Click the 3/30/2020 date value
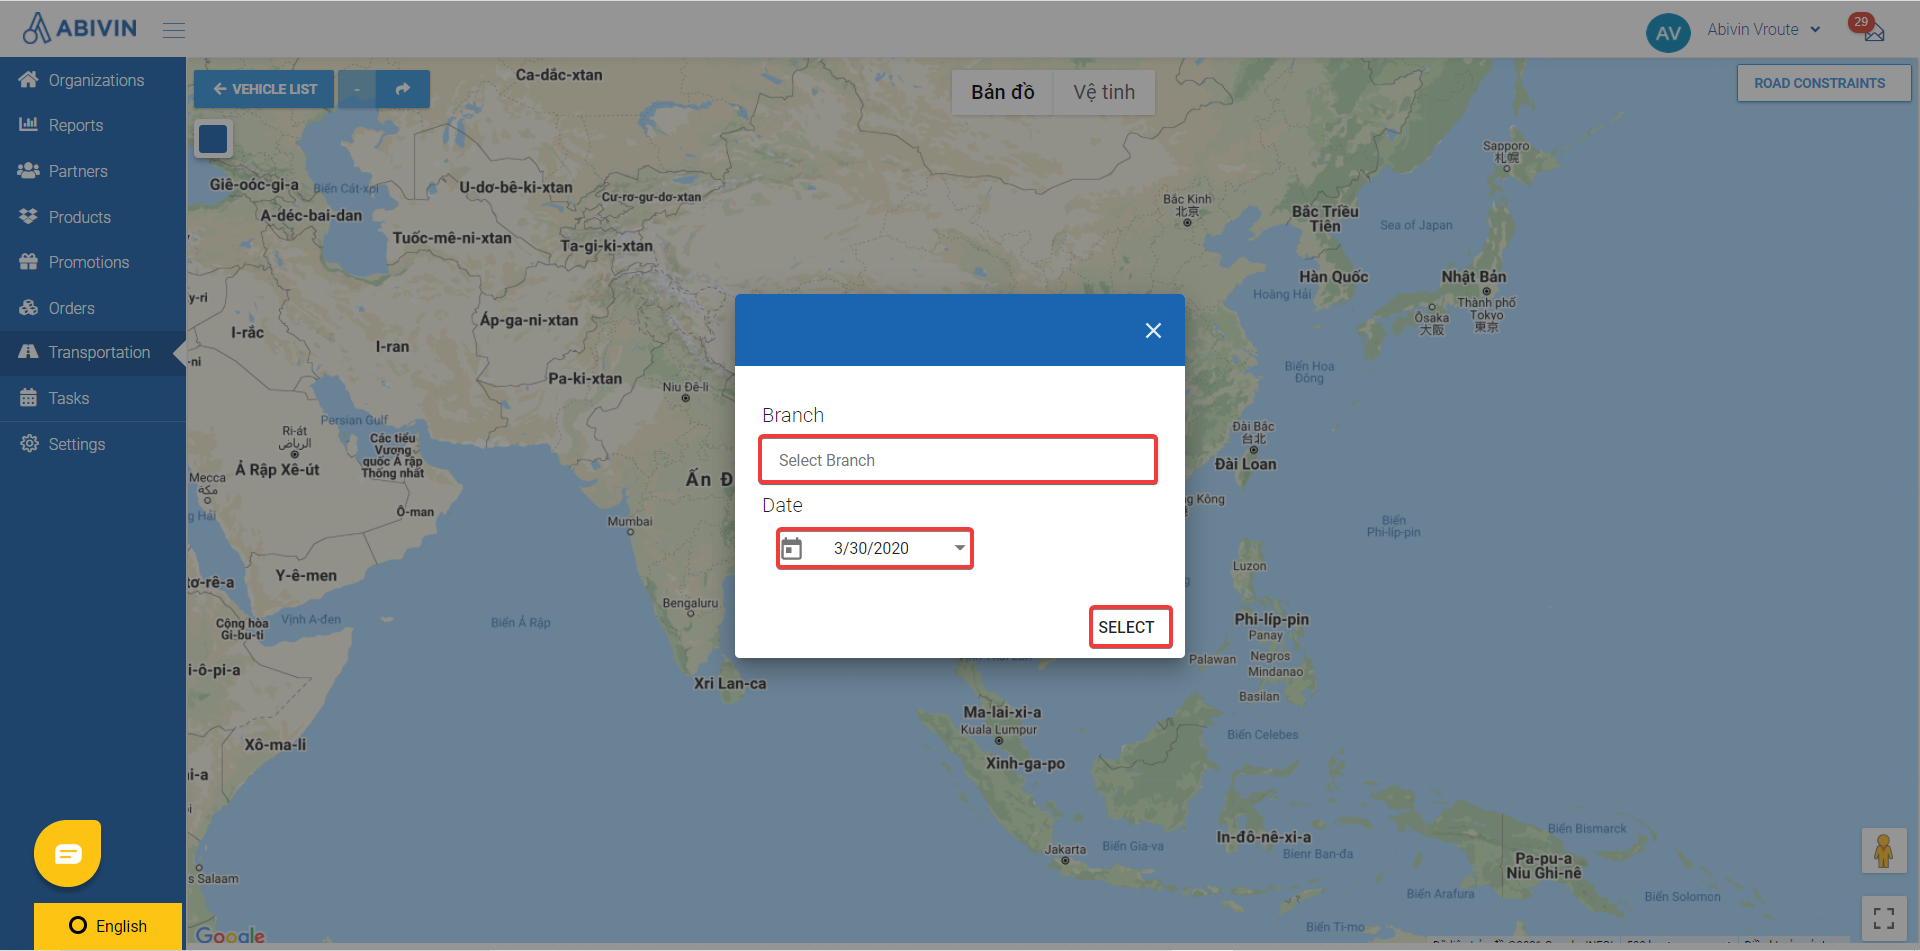Screen dimensions: 1920x951 [871, 548]
